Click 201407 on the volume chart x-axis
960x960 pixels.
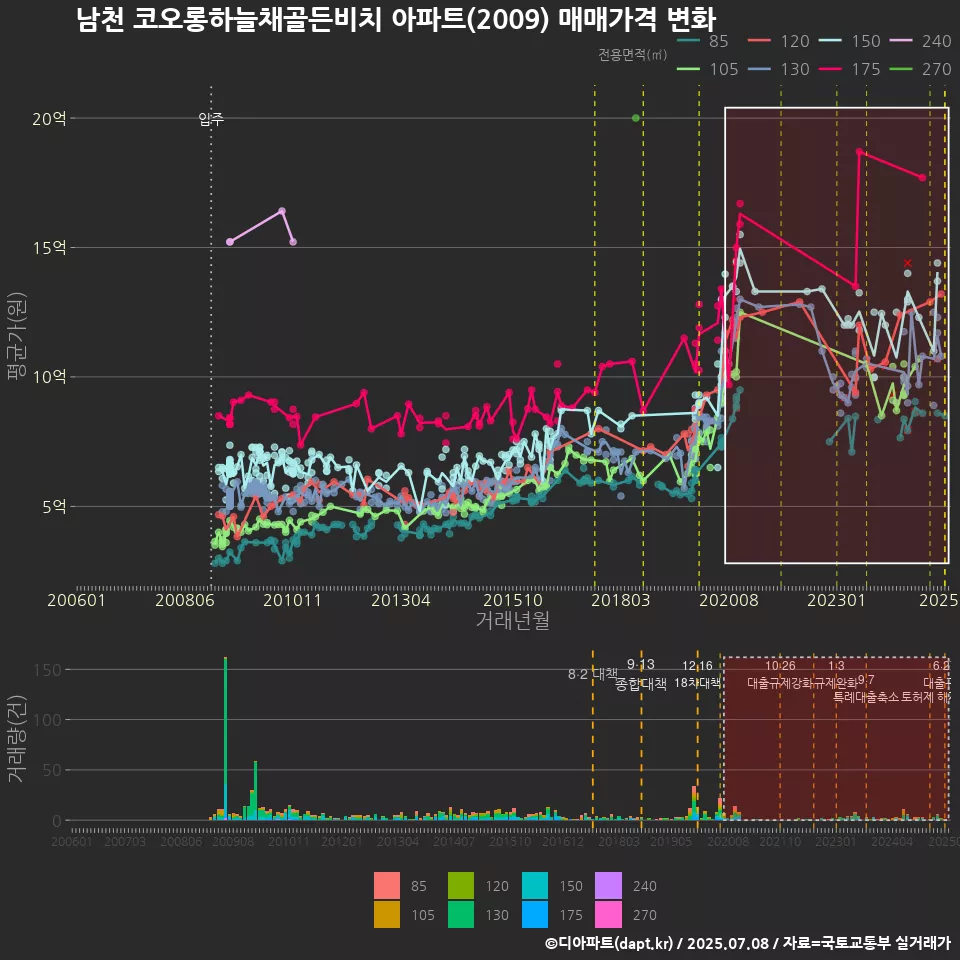454,841
